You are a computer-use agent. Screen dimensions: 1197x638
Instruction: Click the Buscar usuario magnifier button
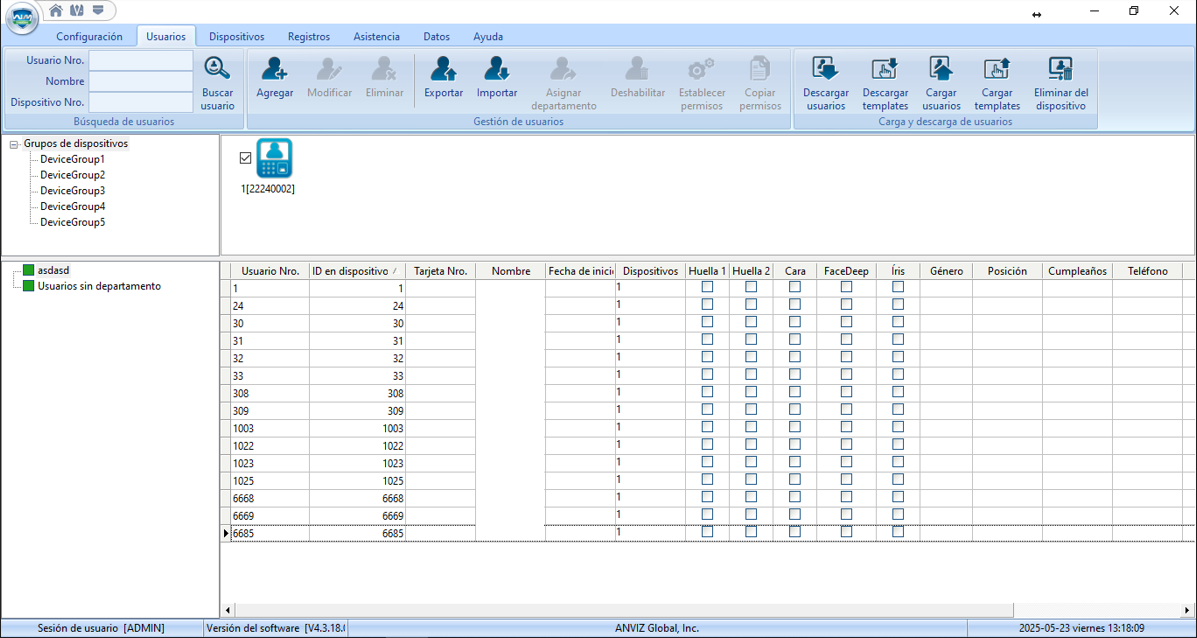pyautogui.click(x=218, y=83)
